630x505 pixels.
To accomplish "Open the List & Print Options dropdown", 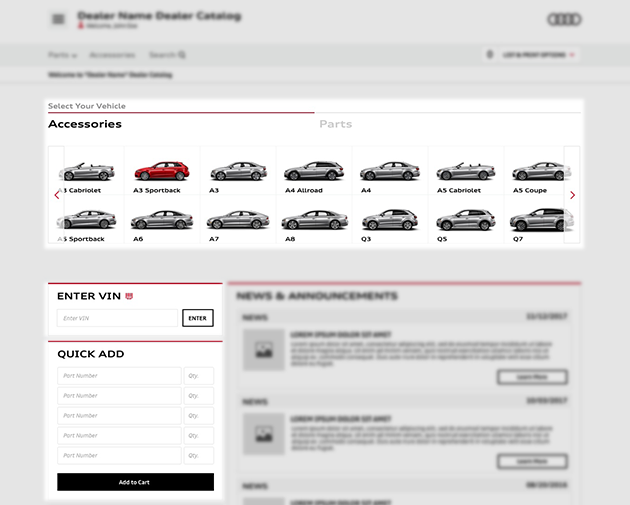I will click(538, 55).
